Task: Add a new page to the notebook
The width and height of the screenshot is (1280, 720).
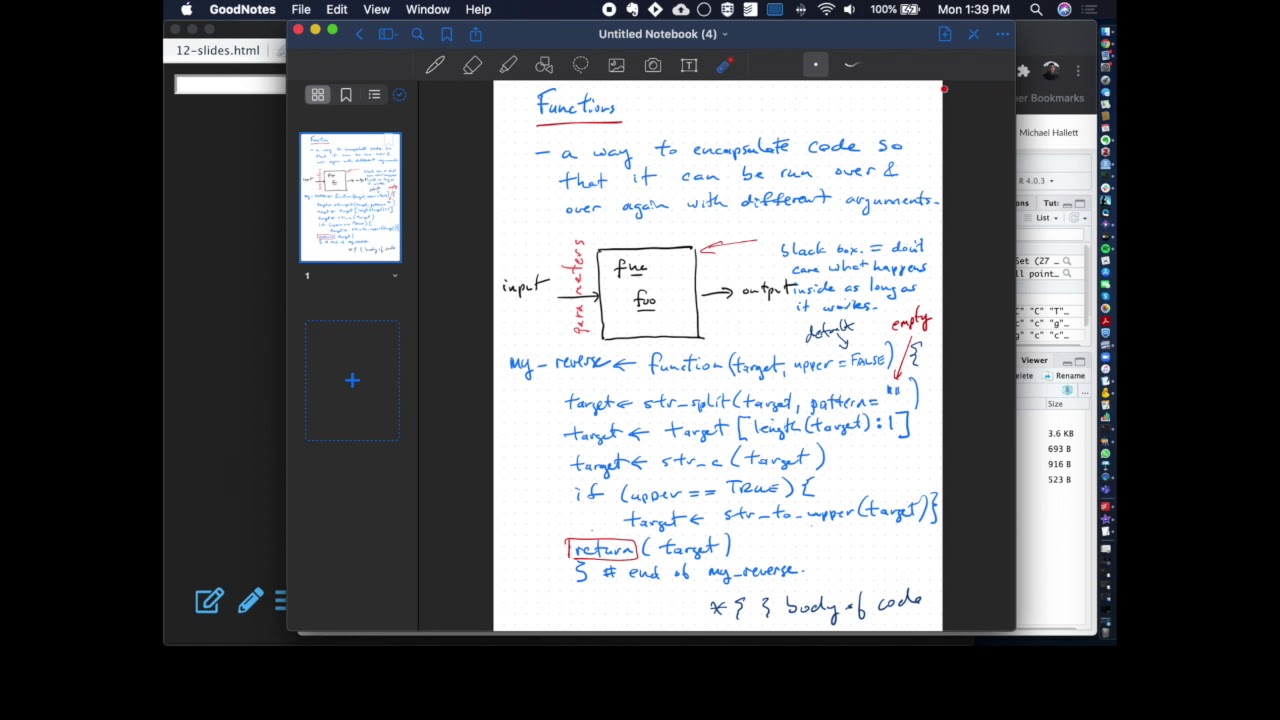Action: tap(945, 34)
